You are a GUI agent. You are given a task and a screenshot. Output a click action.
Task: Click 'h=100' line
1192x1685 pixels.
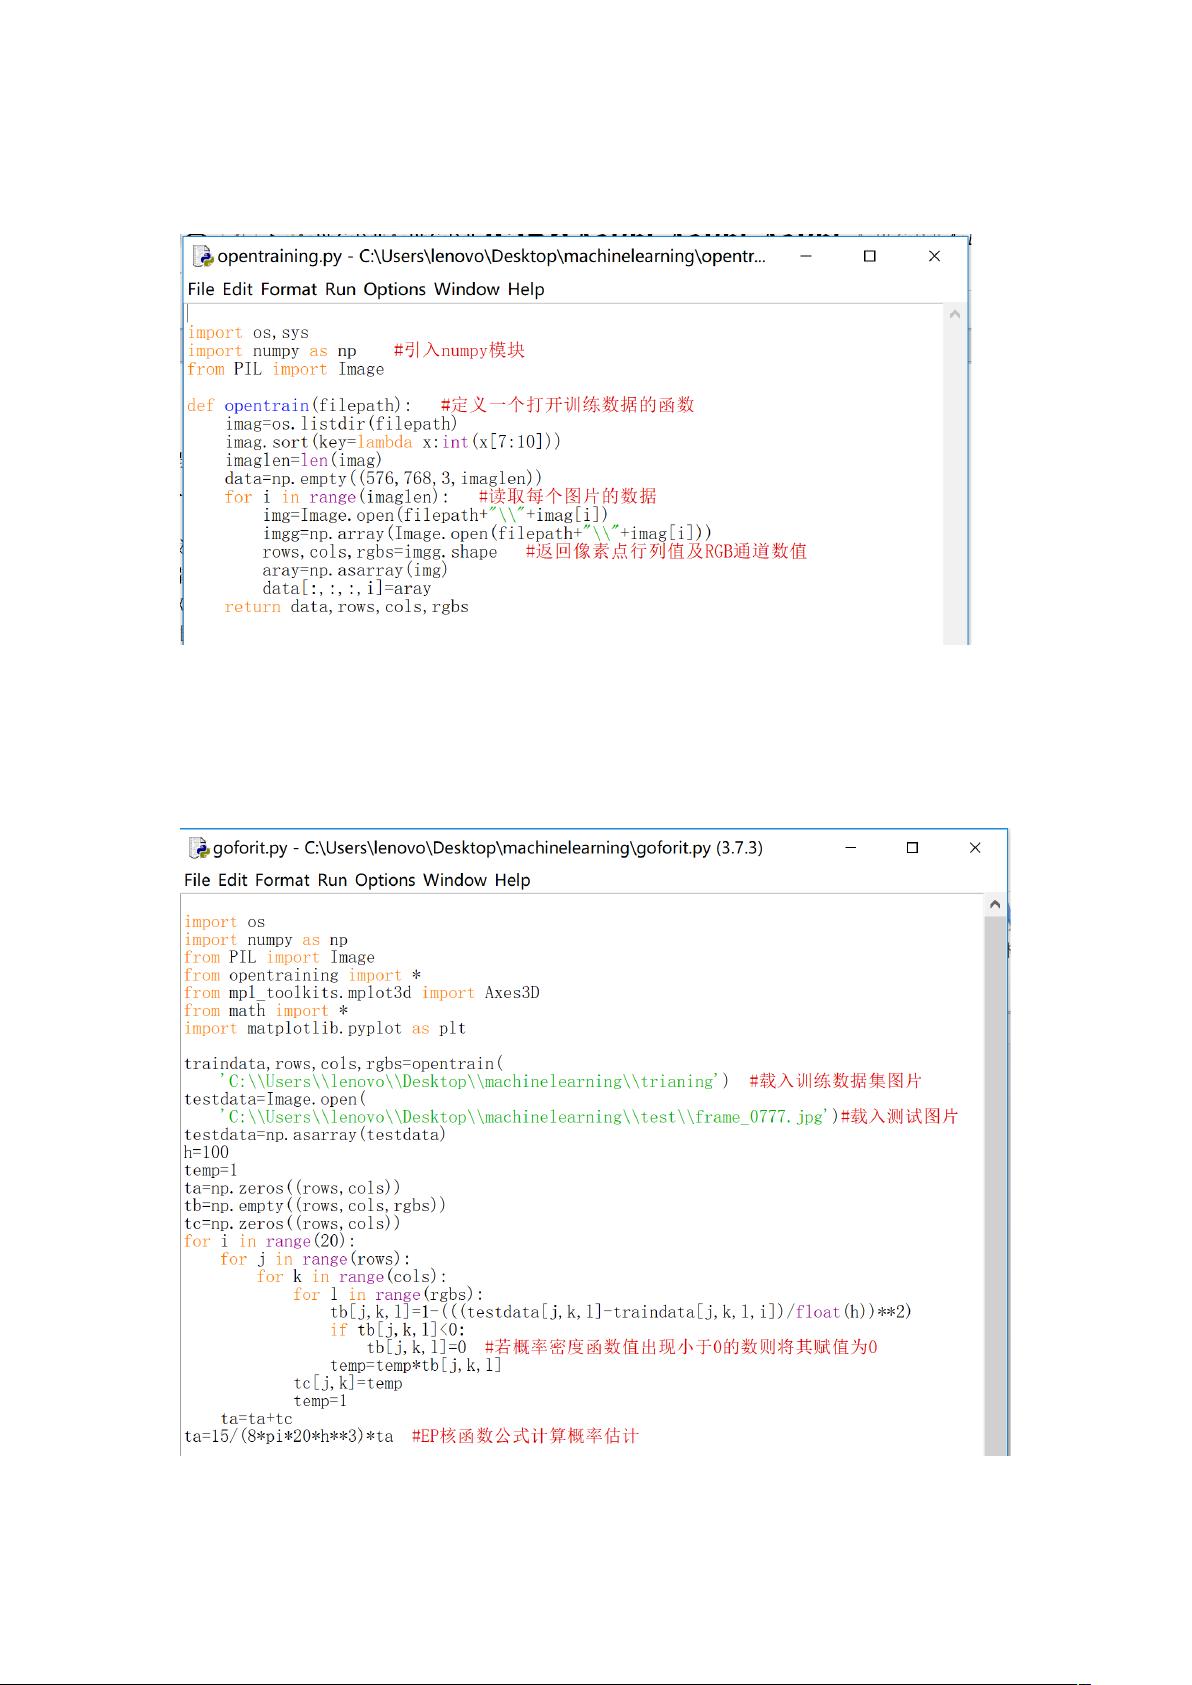pos(206,1152)
